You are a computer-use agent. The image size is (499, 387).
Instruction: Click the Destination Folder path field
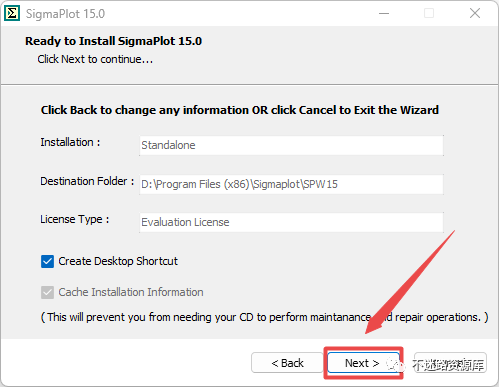tap(291, 184)
